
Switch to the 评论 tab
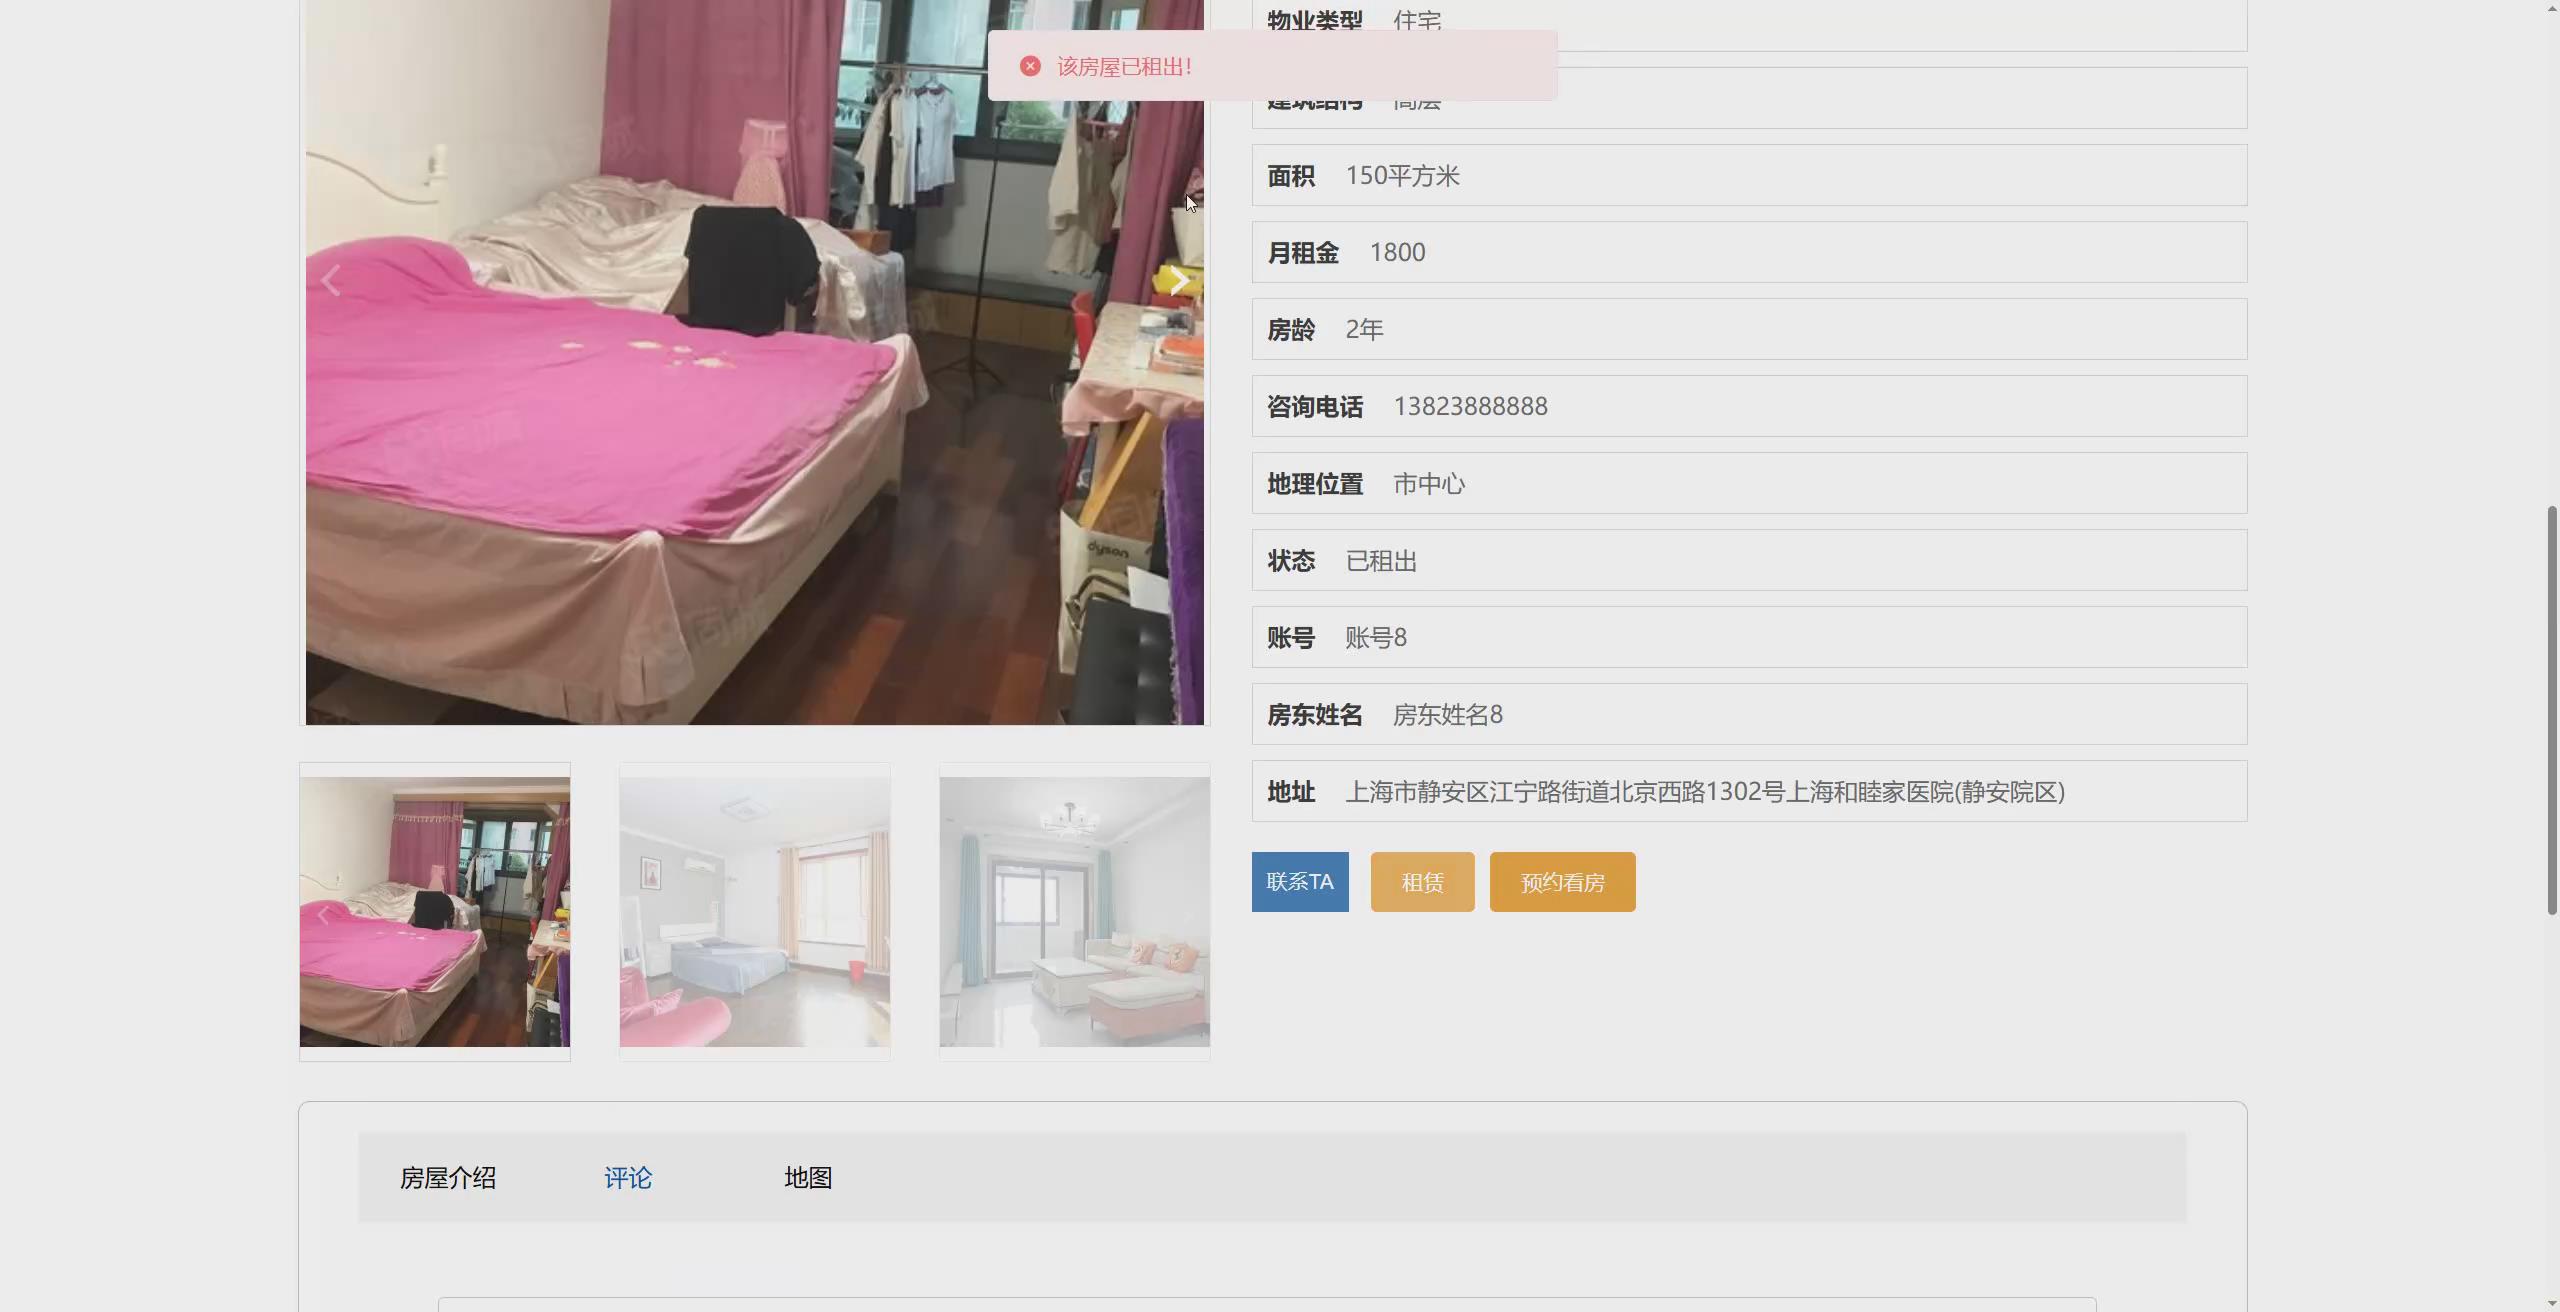coord(628,1178)
